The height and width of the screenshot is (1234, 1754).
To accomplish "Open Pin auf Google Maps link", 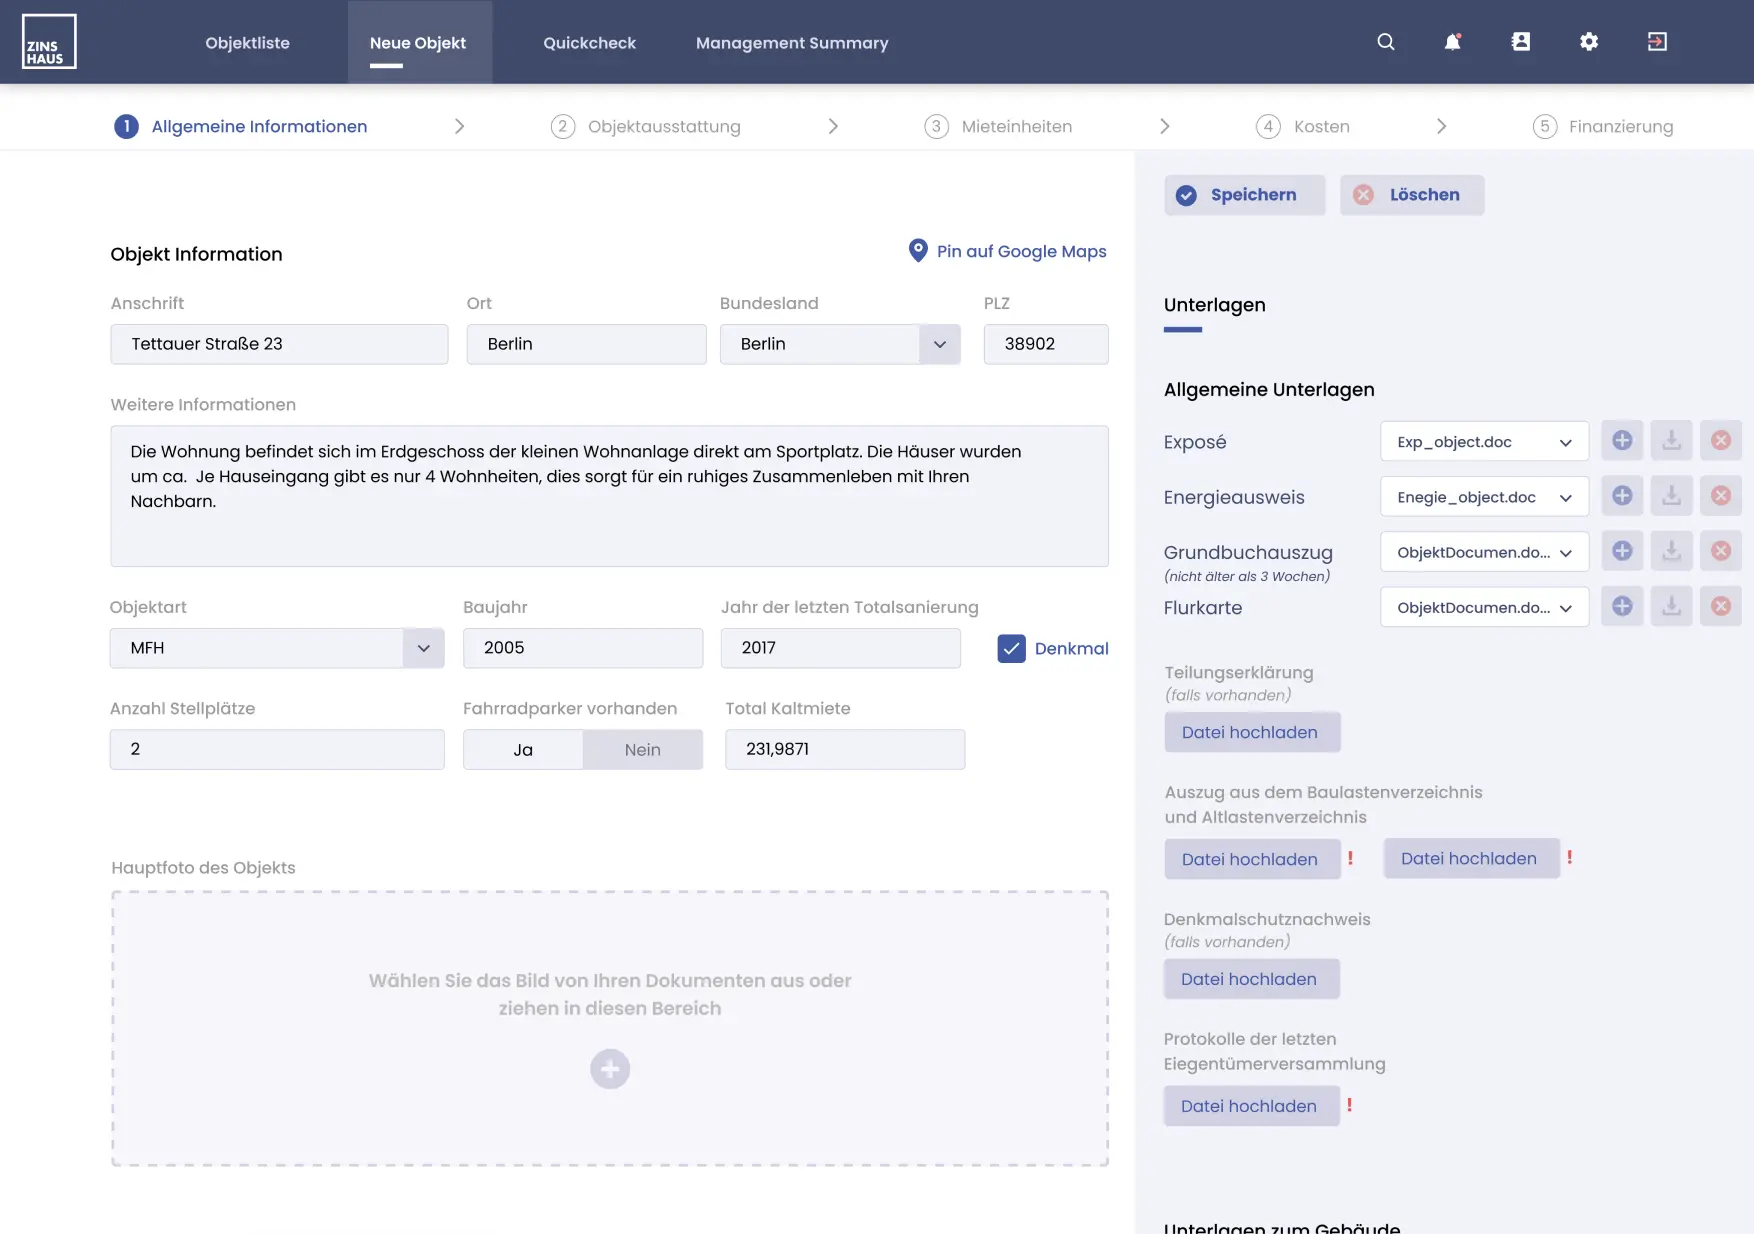I will [x=1008, y=251].
